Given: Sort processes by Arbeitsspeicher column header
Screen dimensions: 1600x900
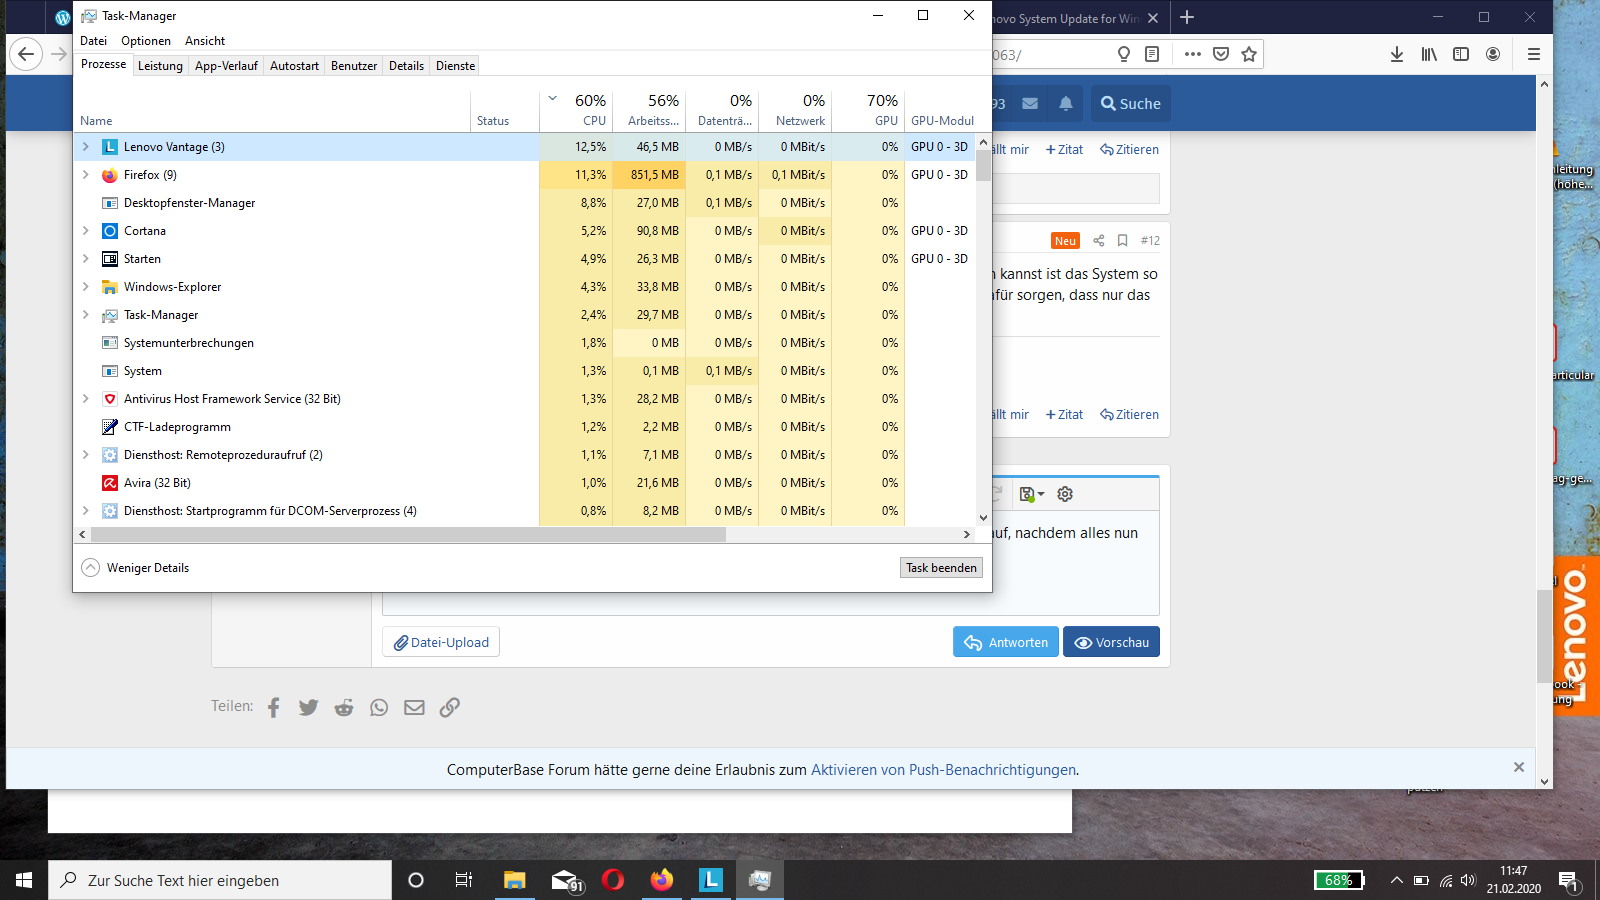Looking at the screenshot, I should pos(649,110).
